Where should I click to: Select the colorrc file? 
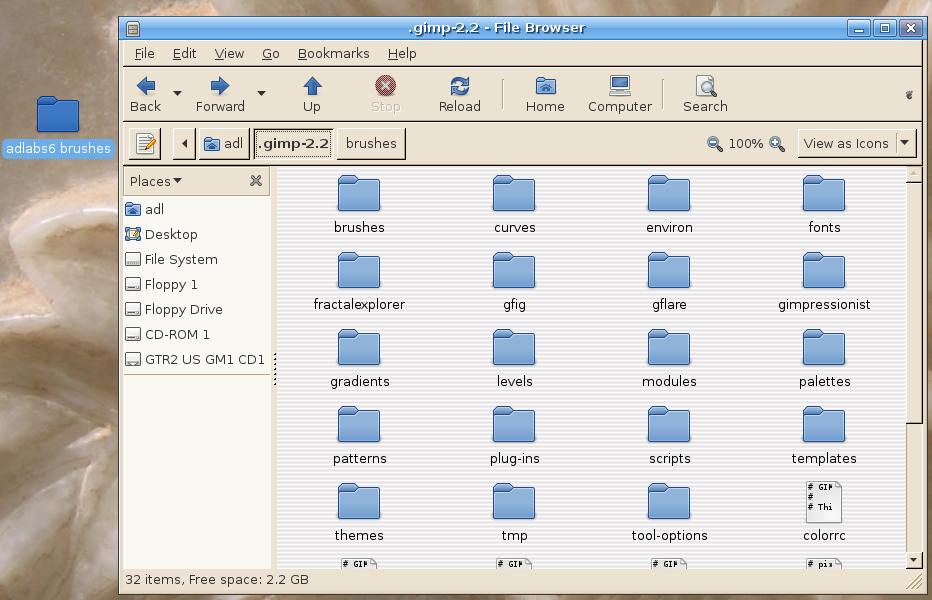[824, 512]
